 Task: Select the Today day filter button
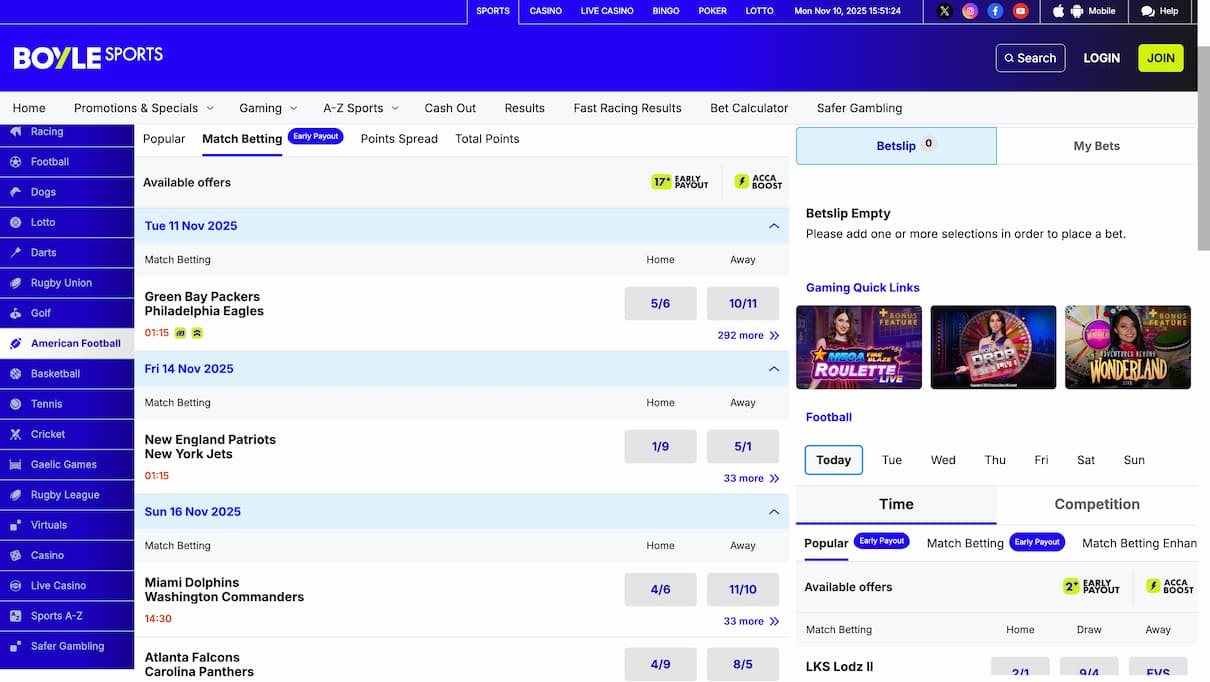tap(833, 459)
